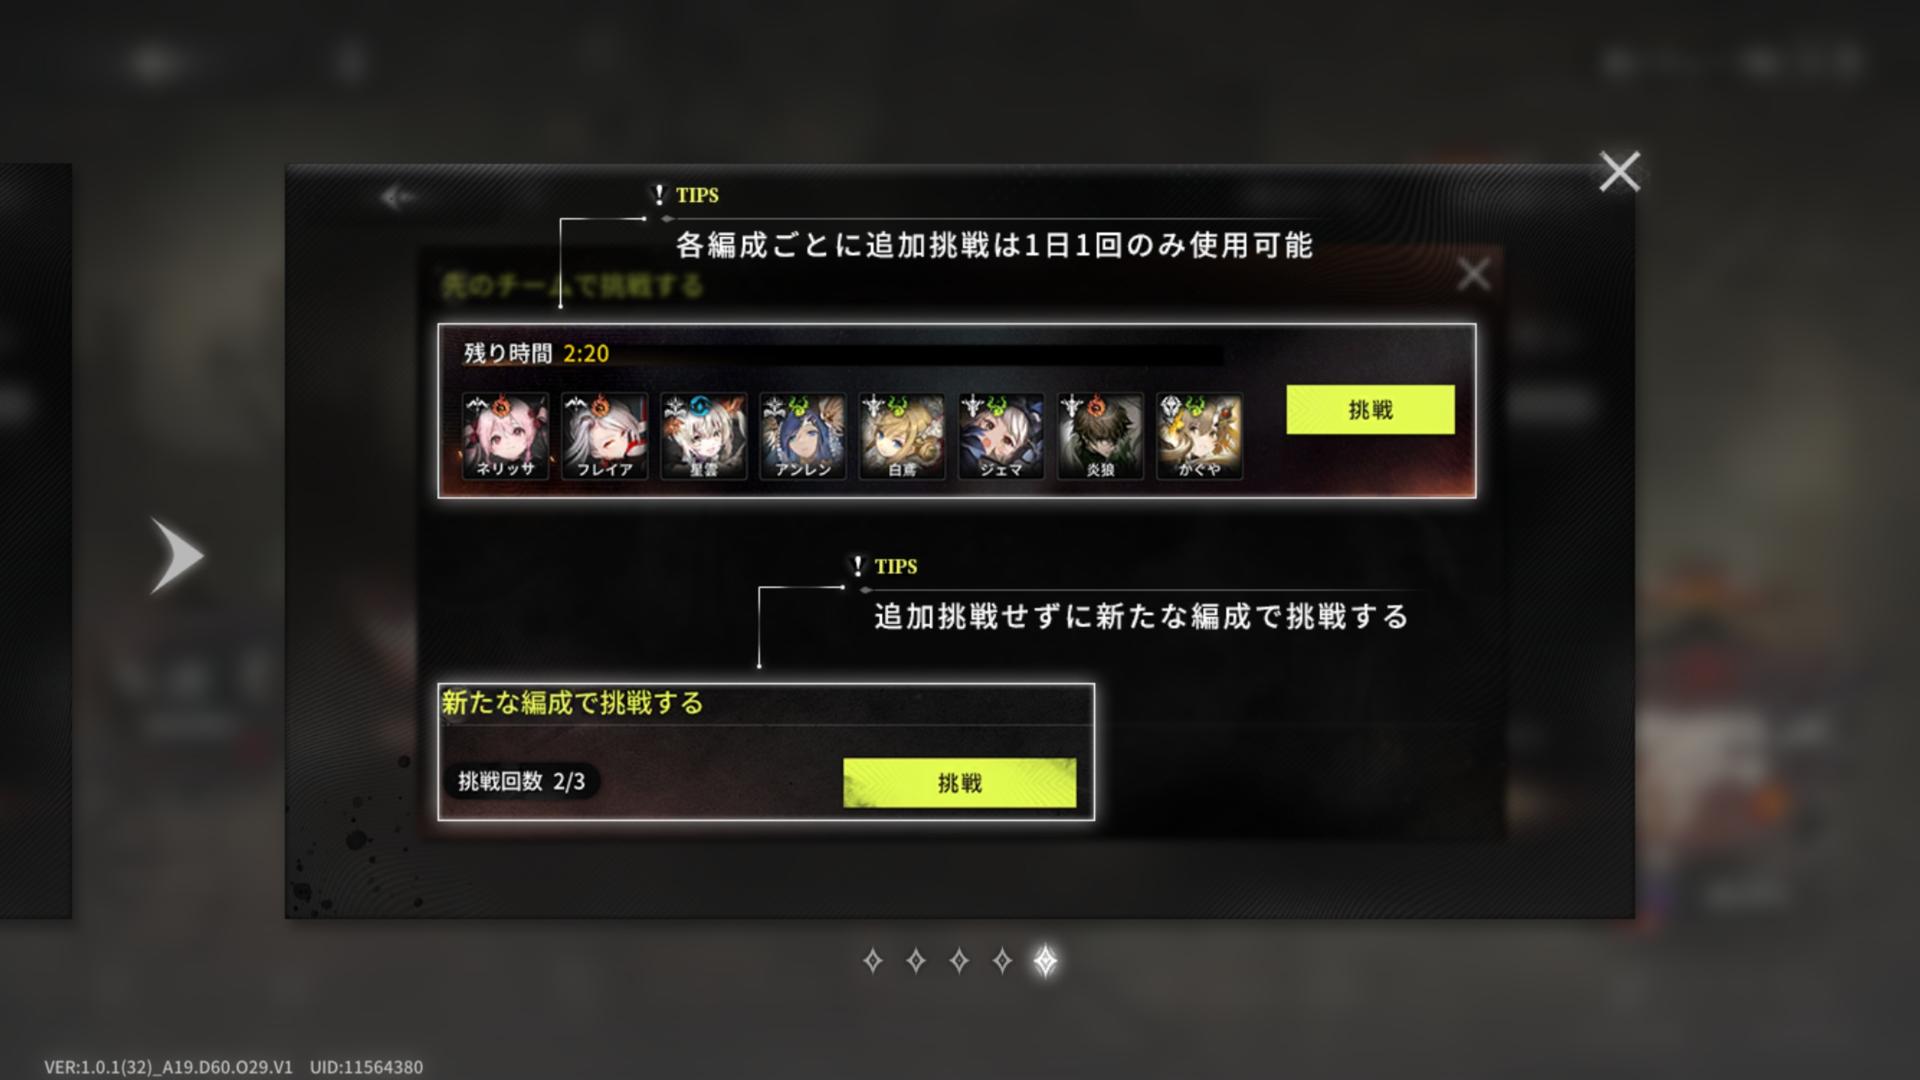Select the かぐや character portrait
1920x1080 pixels.
click(x=1199, y=436)
